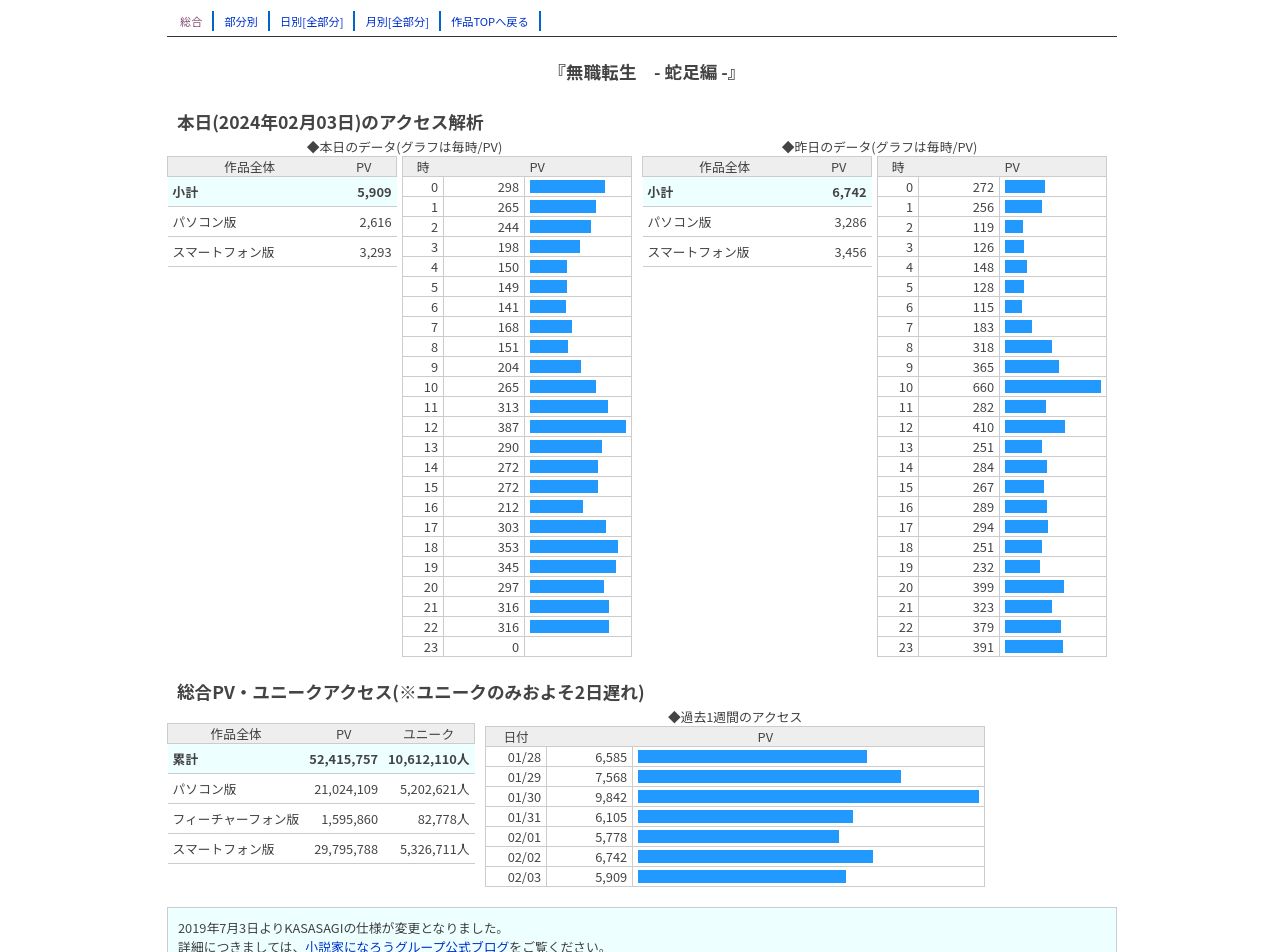Click yesterday's スマートフォン版 value 3,456
The width and height of the screenshot is (1284, 952).
click(x=850, y=252)
